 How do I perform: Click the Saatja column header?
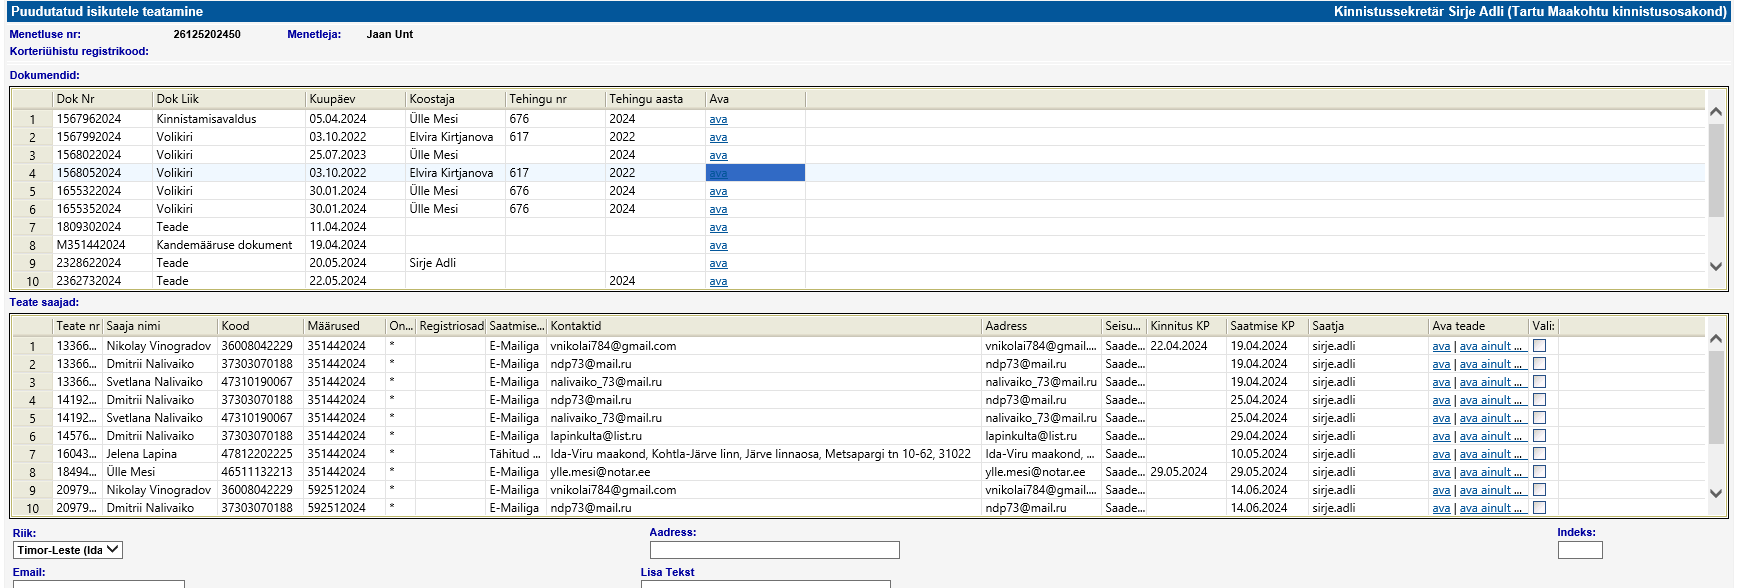click(x=1368, y=326)
